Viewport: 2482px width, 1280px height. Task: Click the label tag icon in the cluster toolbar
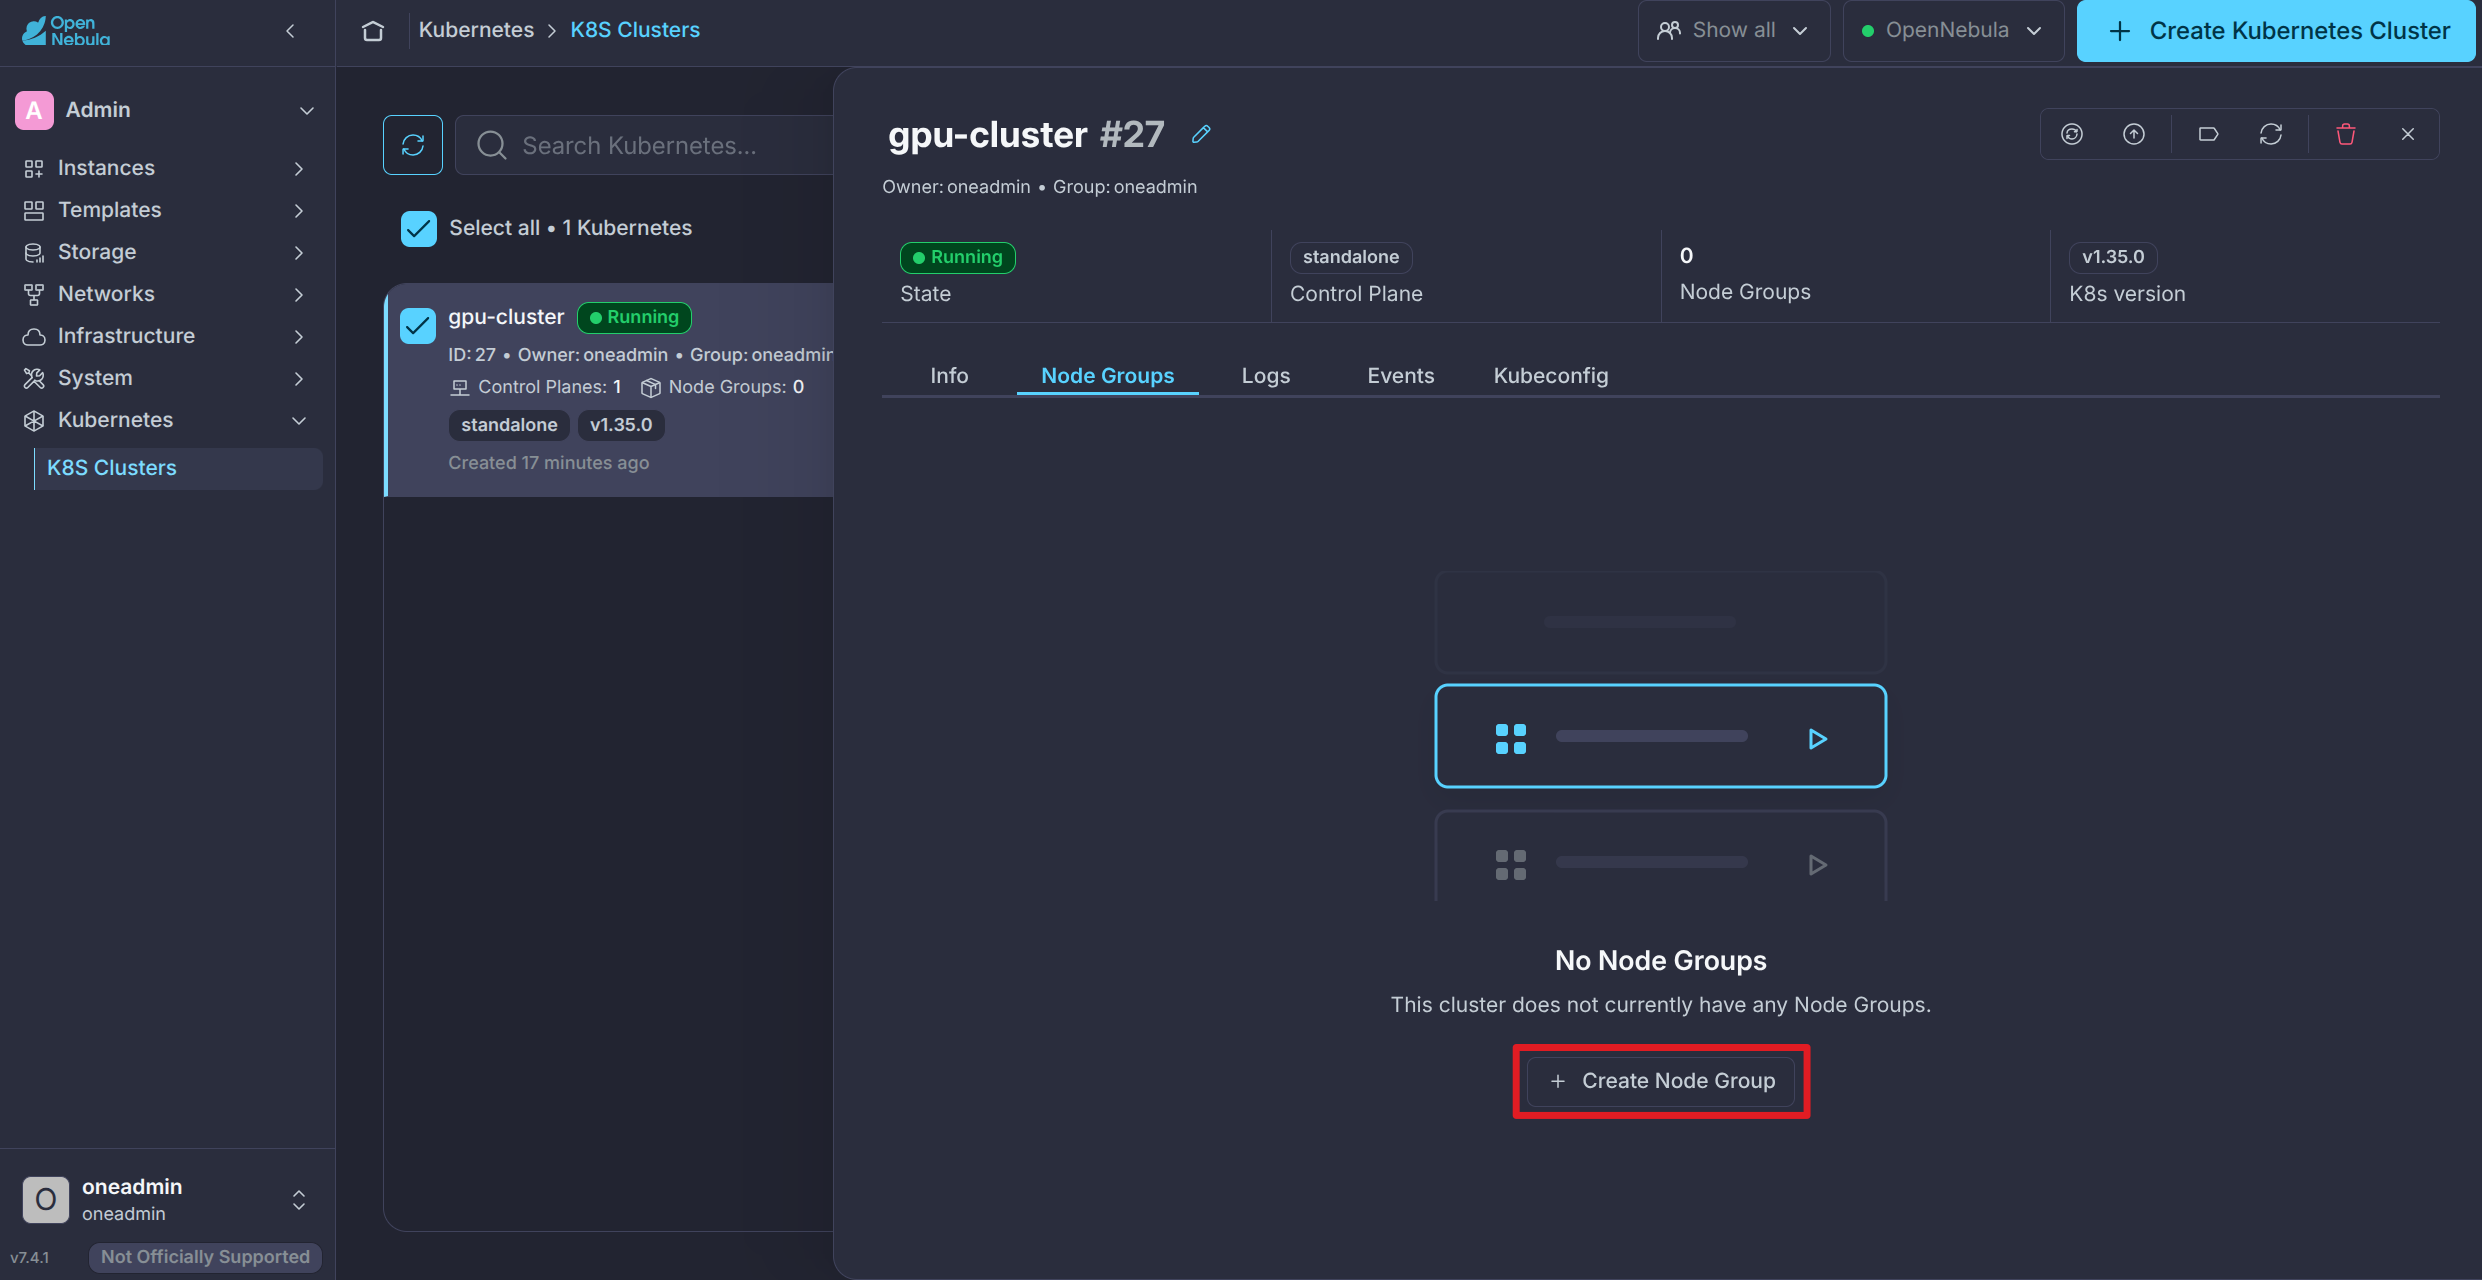coord(2209,134)
